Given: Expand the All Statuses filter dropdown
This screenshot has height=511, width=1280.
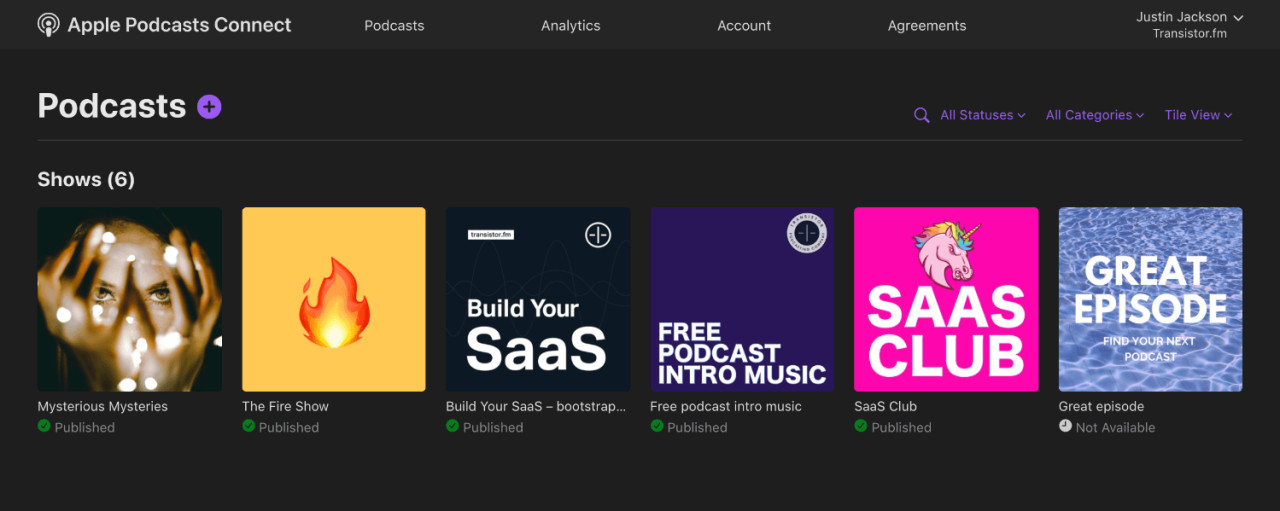Looking at the screenshot, I should pyautogui.click(x=982, y=115).
